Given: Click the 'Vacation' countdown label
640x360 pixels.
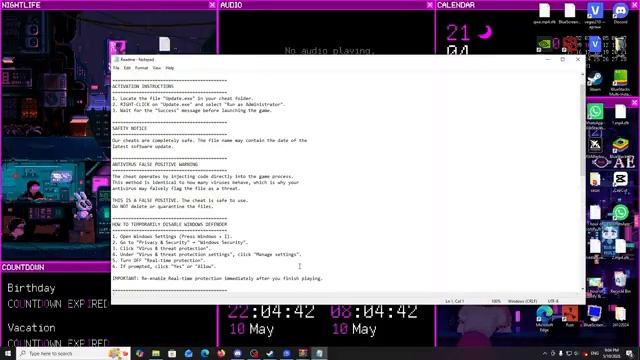Looking at the screenshot, I should (x=31, y=328).
